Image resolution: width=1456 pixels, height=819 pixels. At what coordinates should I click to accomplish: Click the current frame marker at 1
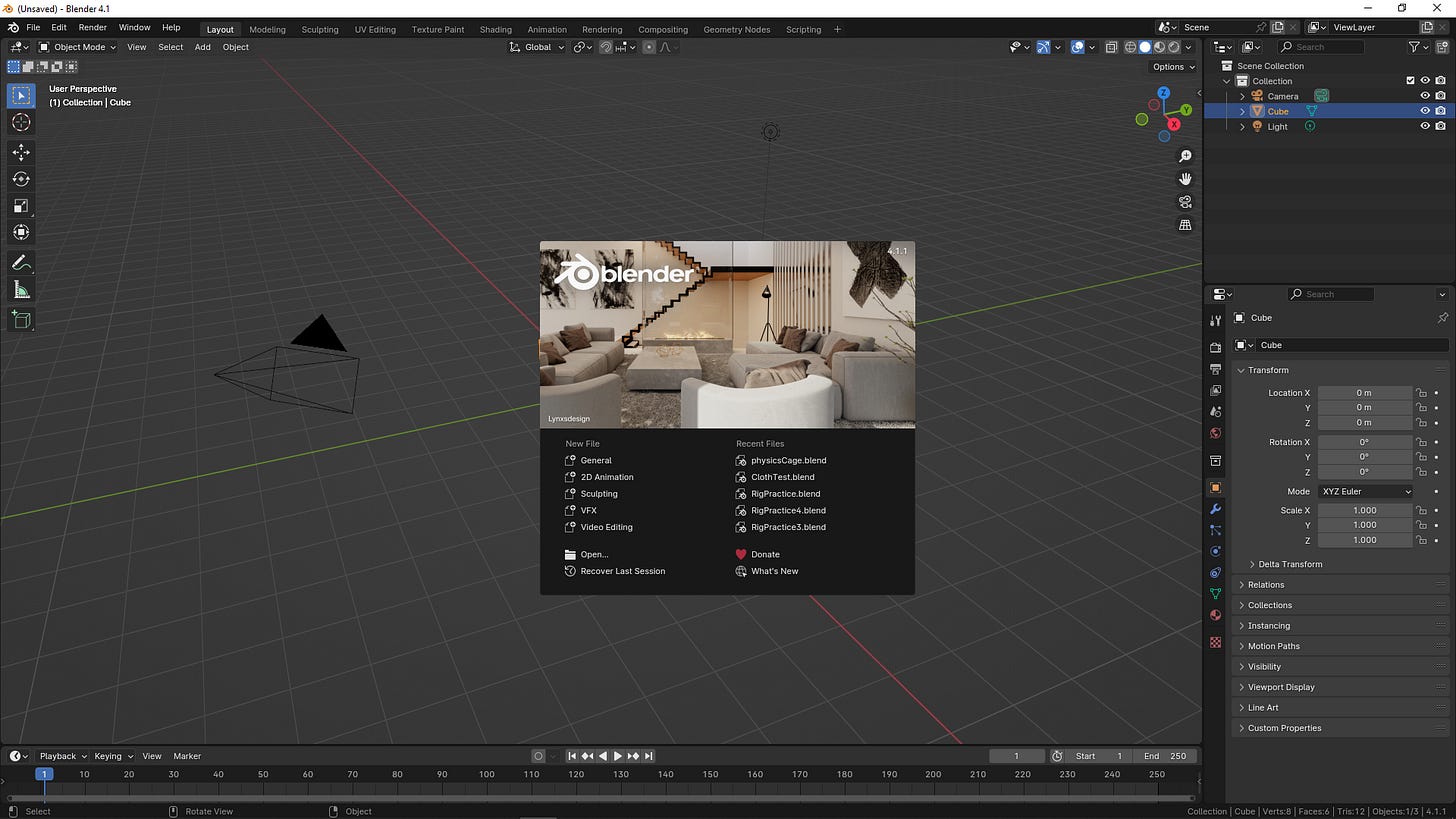pos(43,774)
